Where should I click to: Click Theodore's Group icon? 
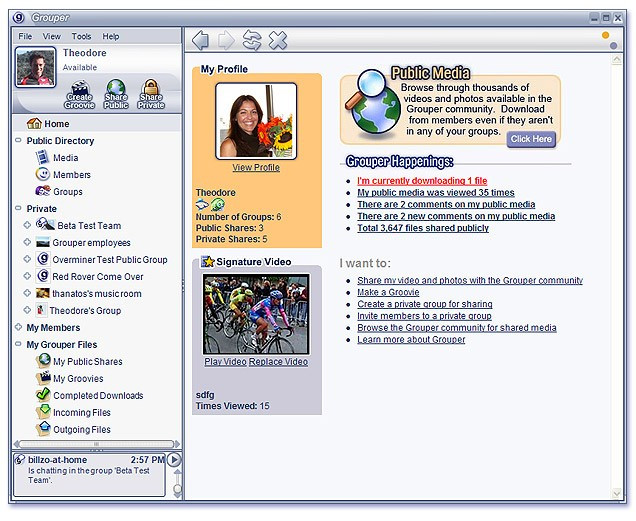(41, 310)
